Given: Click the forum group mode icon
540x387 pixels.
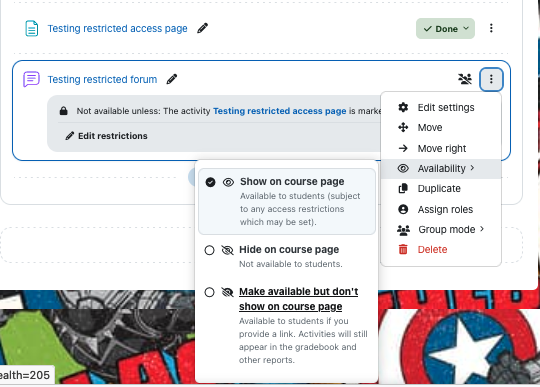Looking at the screenshot, I should pyautogui.click(x=465, y=79).
